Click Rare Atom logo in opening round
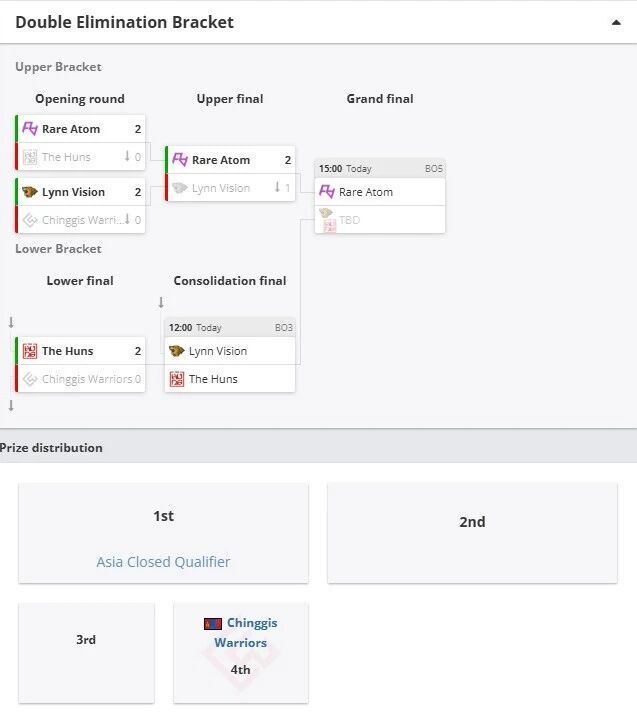The width and height of the screenshot is (637, 722). point(30,129)
